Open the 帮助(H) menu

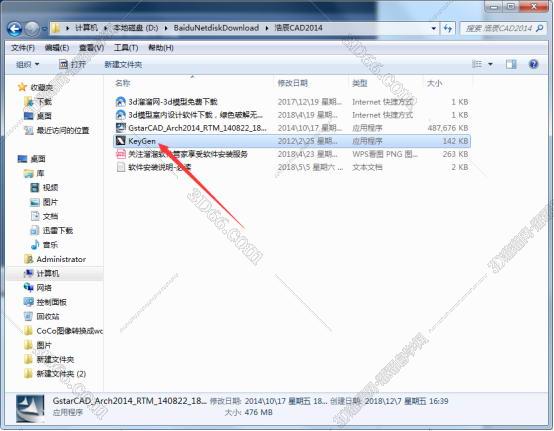[x=161, y=48]
